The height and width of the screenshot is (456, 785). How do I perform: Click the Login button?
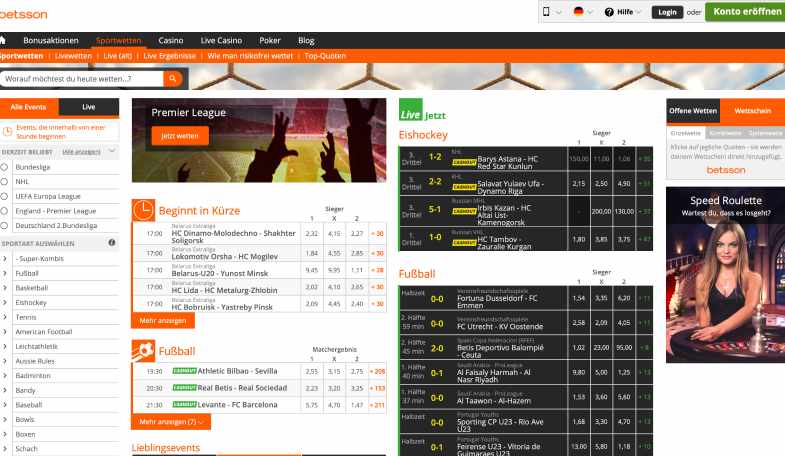(x=667, y=12)
